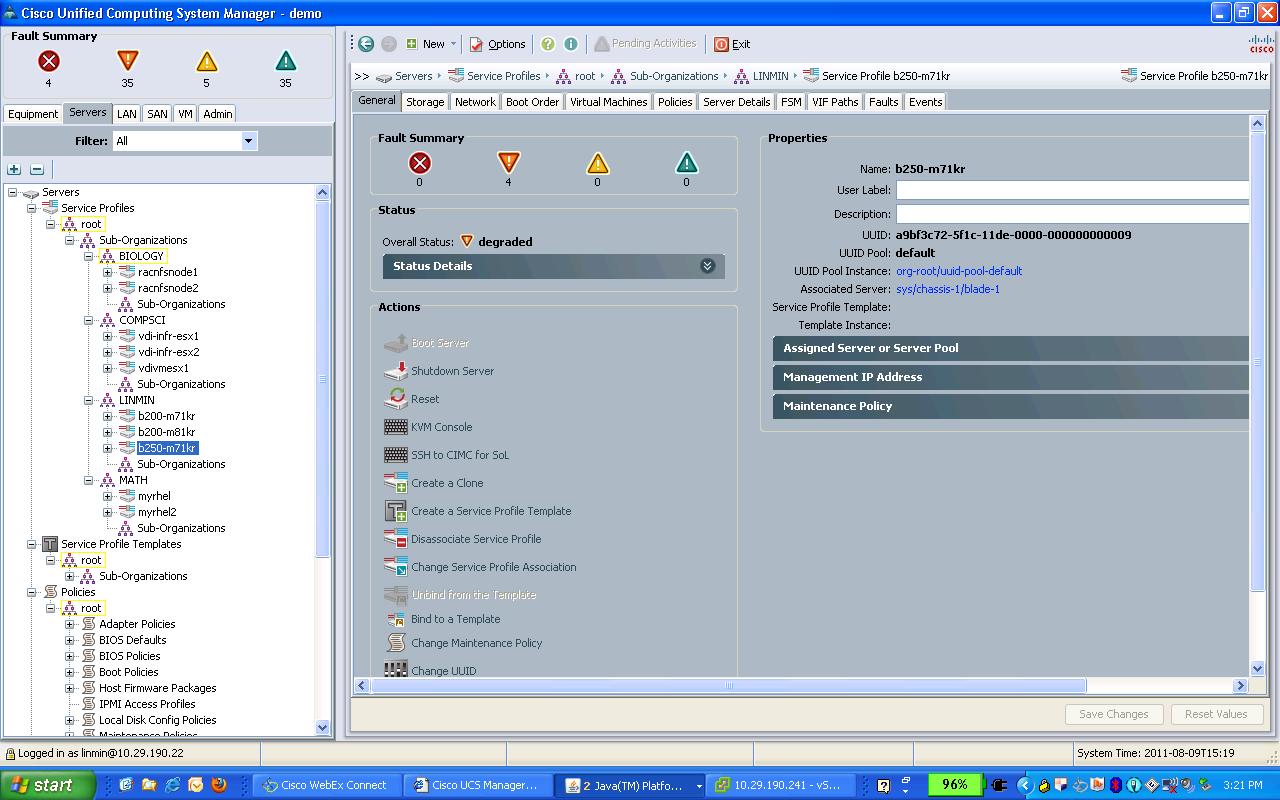The image size is (1280, 800).
Task: Select myrhel2 service profile in the tree
Action: [x=157, y=512]
